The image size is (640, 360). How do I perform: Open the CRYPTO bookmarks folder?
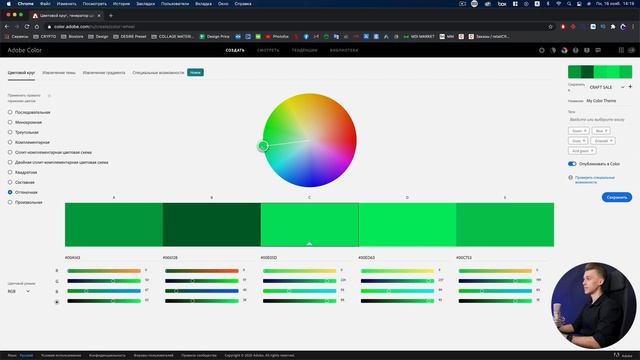[x=44, y=36]
